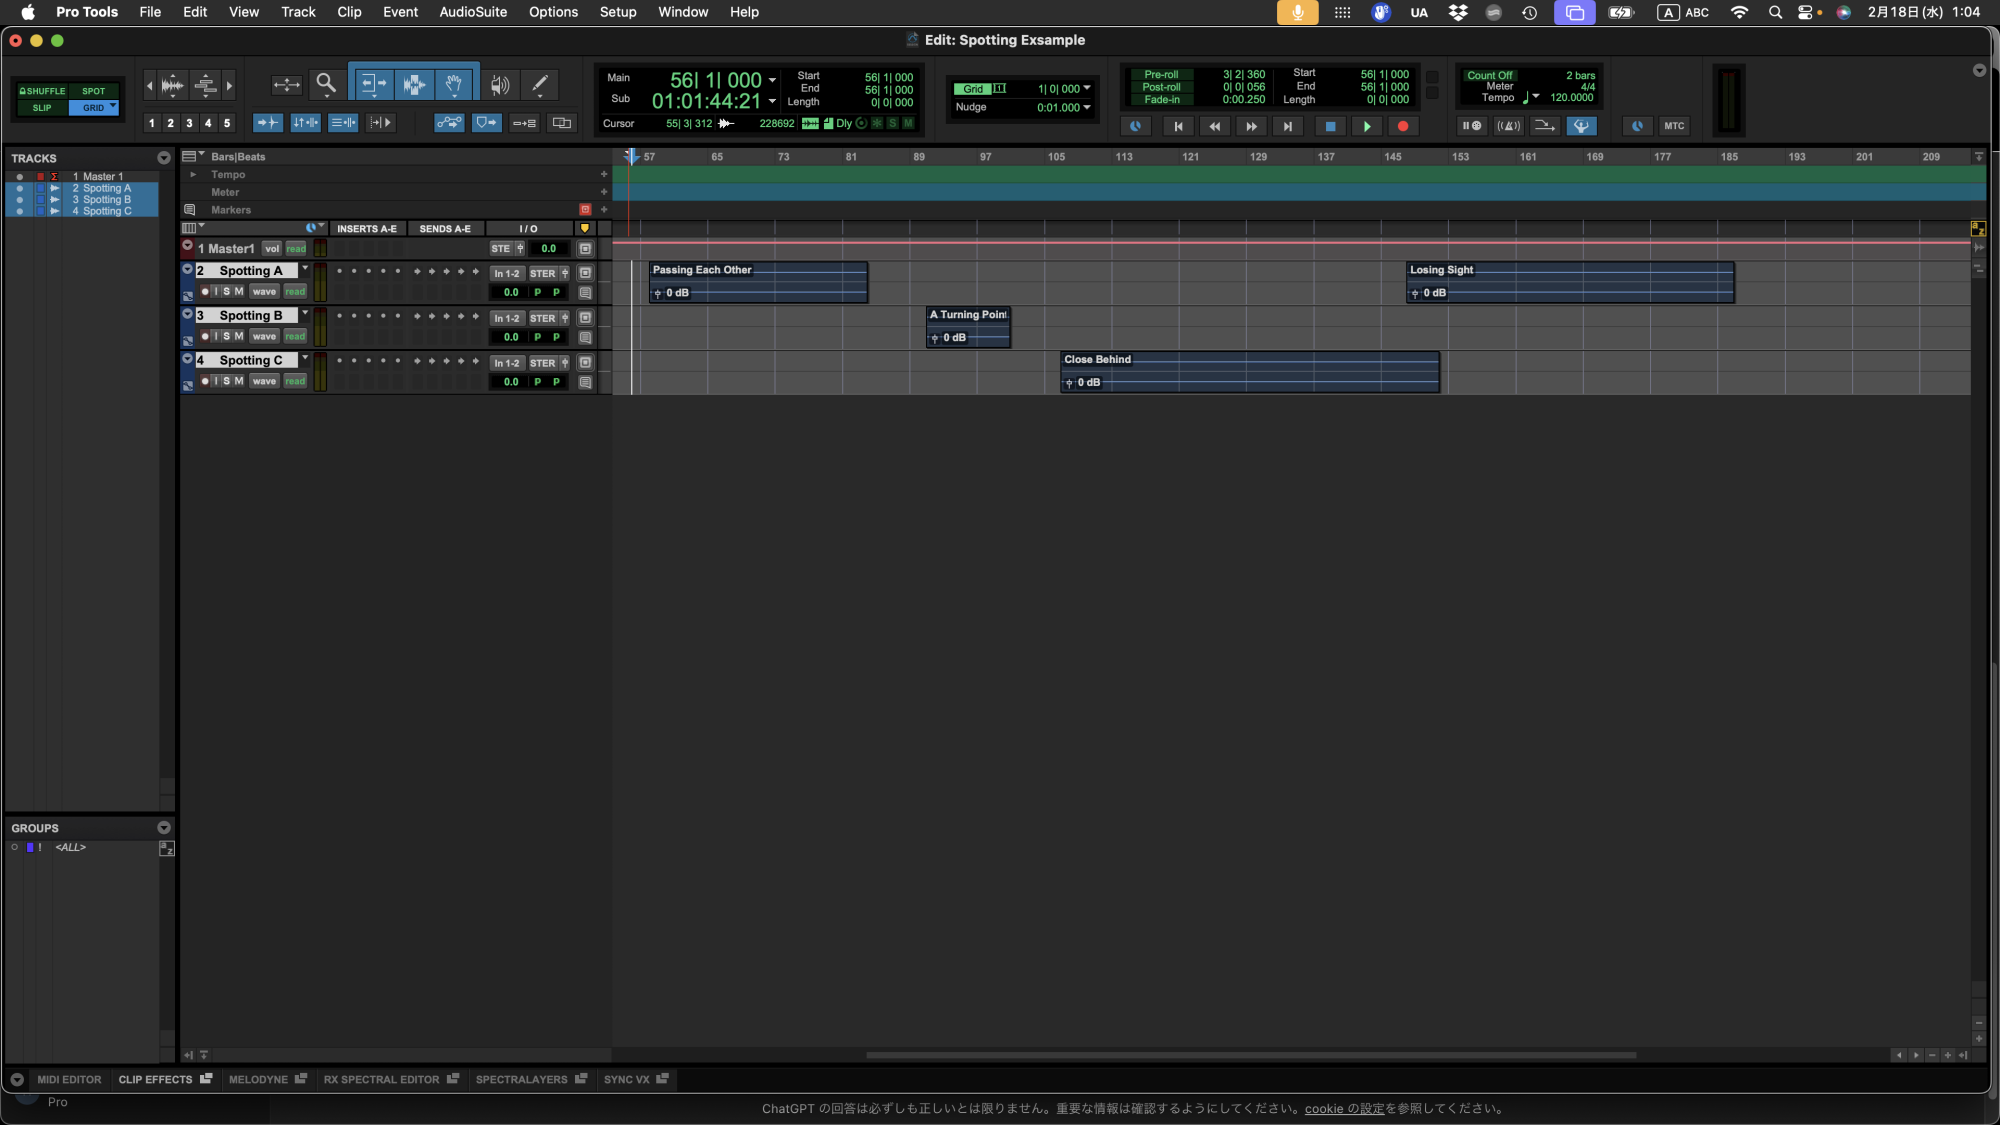Open the Grid value dropdown

pyautogui.click(x=1087, y=89)
